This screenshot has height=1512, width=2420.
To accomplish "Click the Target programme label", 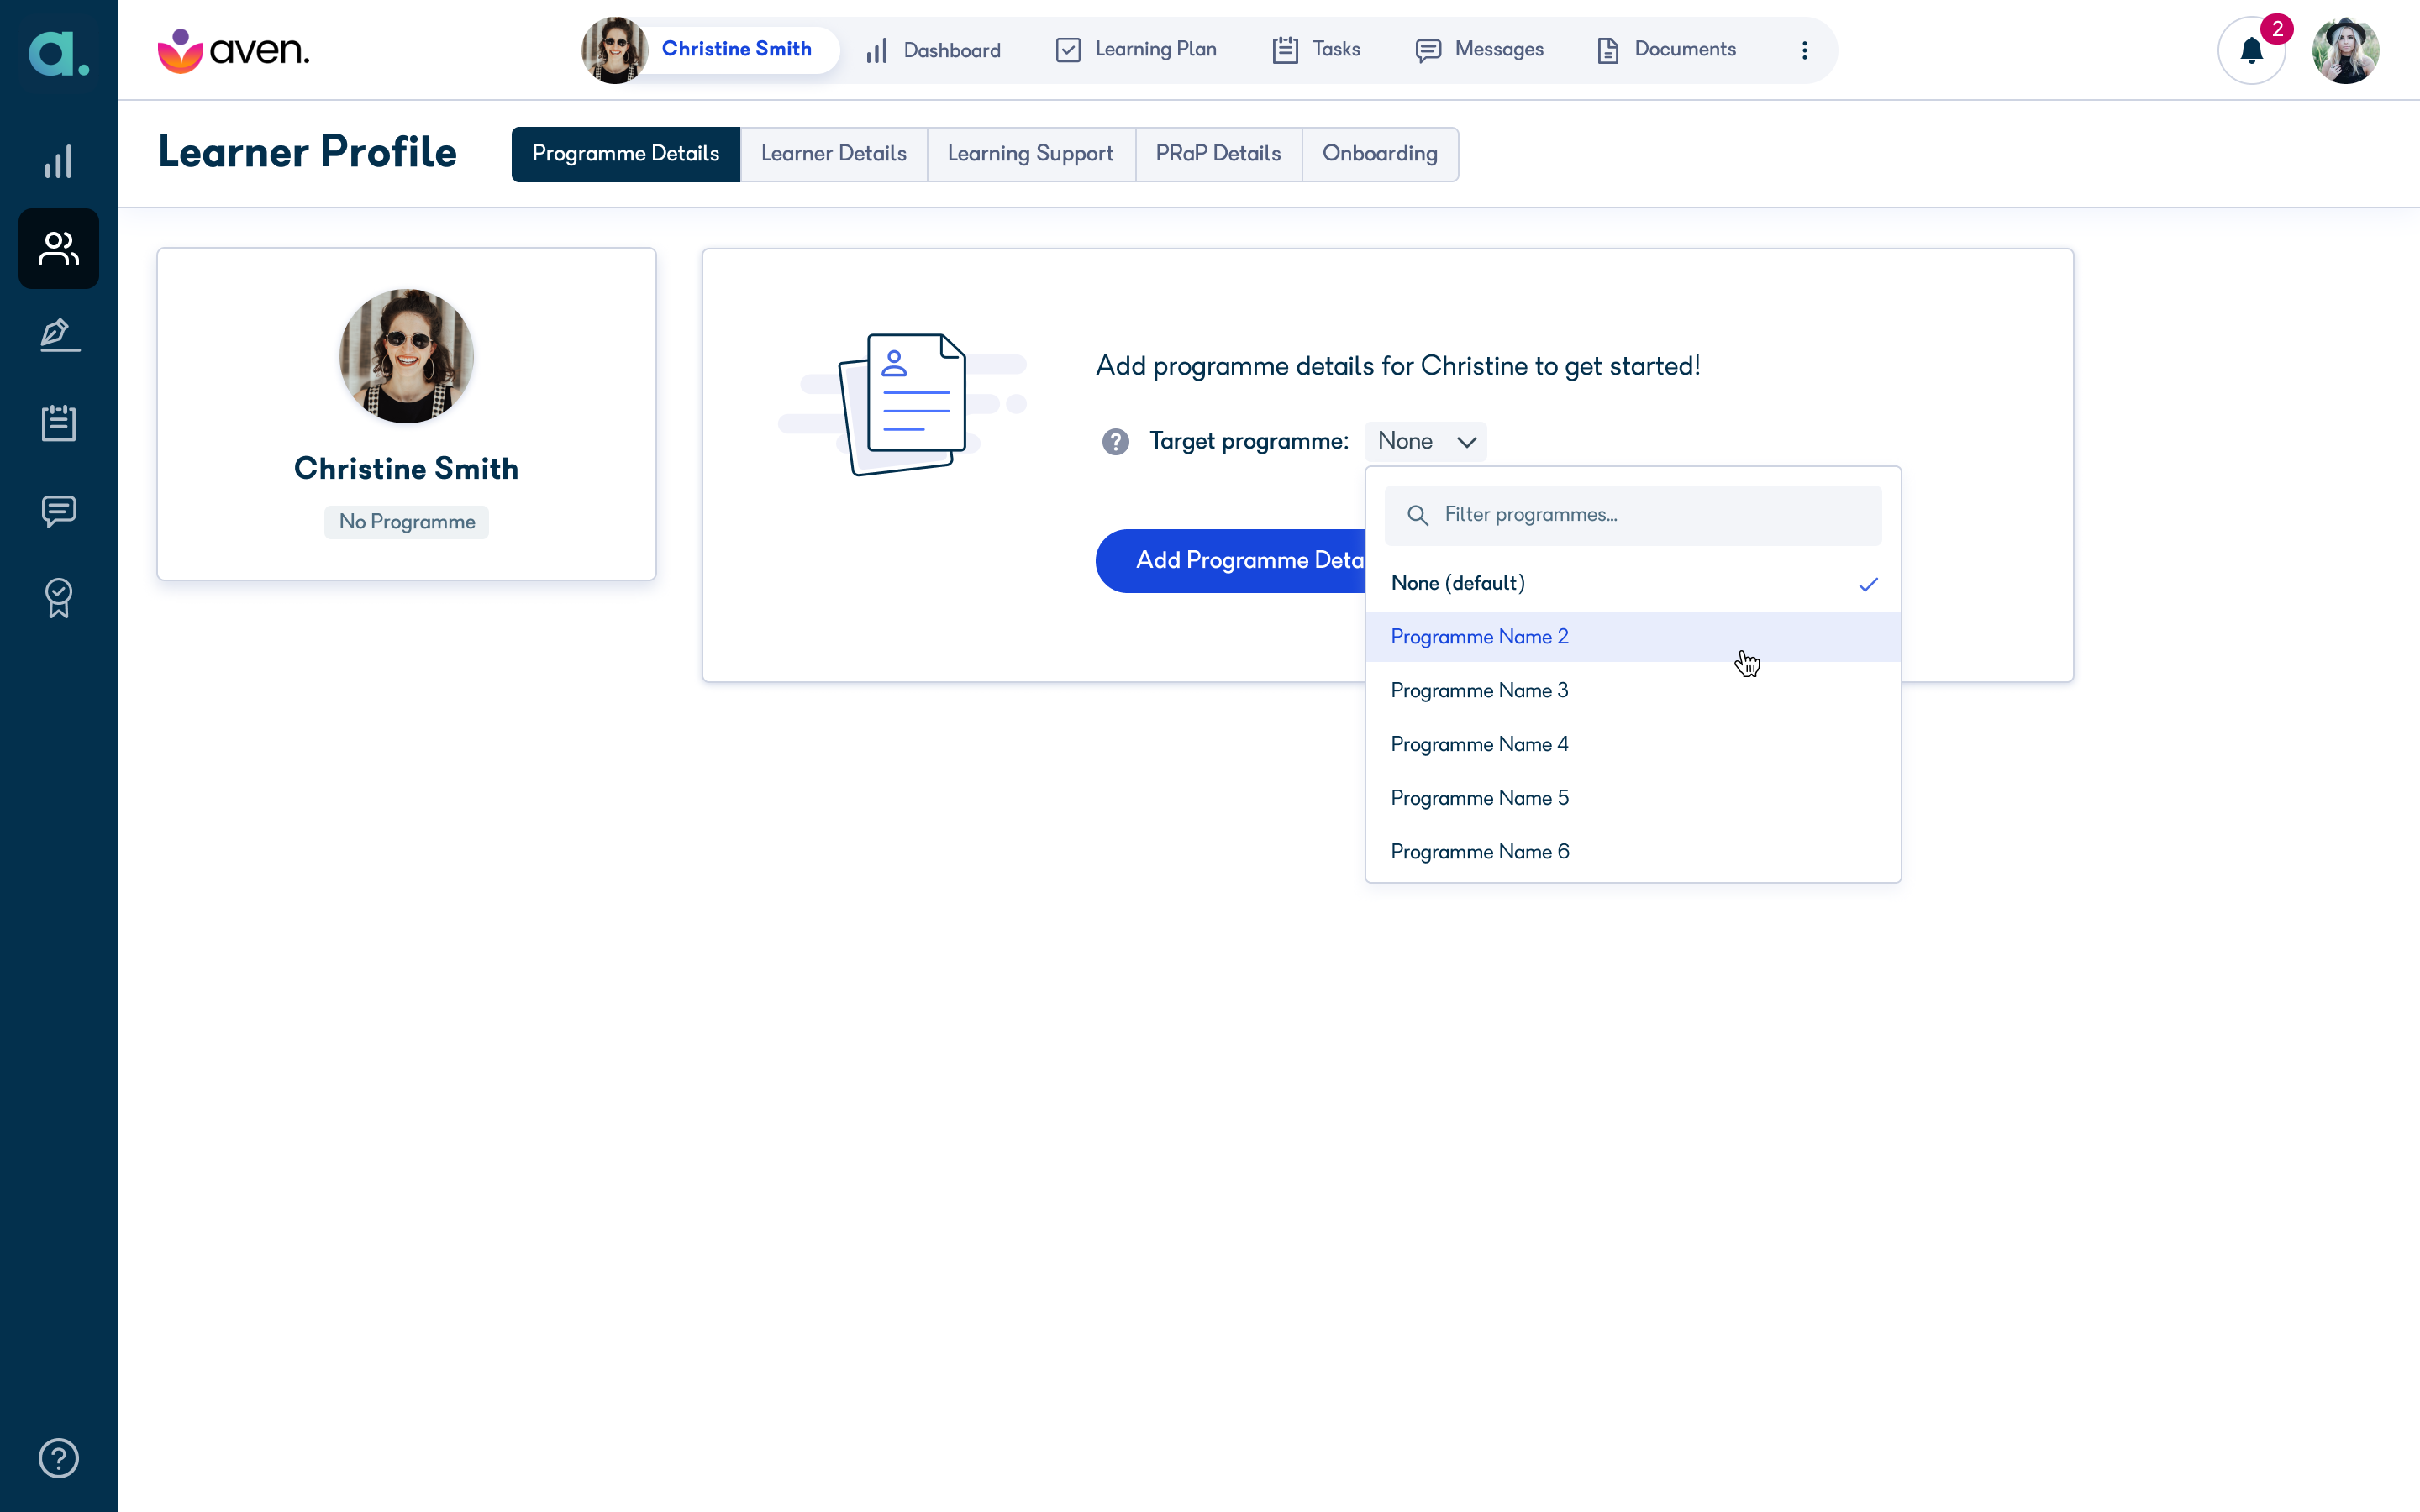I will coord(1249,441).
